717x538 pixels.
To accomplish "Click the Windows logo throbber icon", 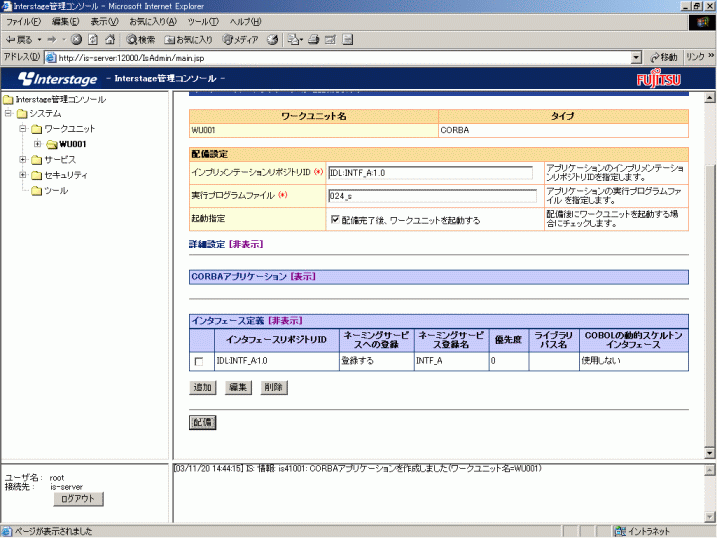I will [701, 22].
